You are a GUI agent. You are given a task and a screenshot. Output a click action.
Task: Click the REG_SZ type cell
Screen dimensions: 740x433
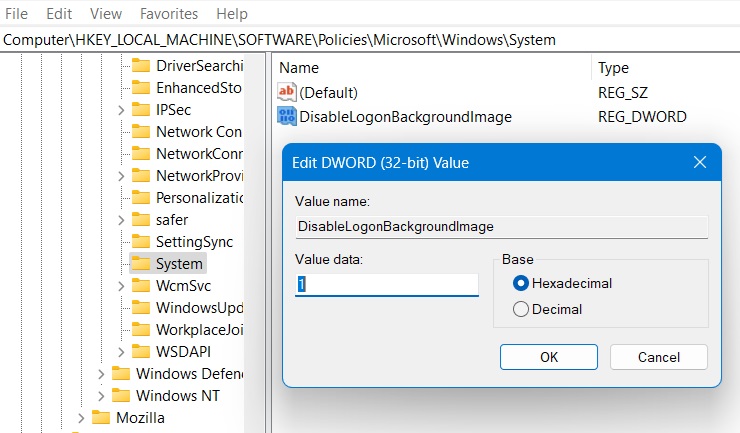(x=623, y=93)
